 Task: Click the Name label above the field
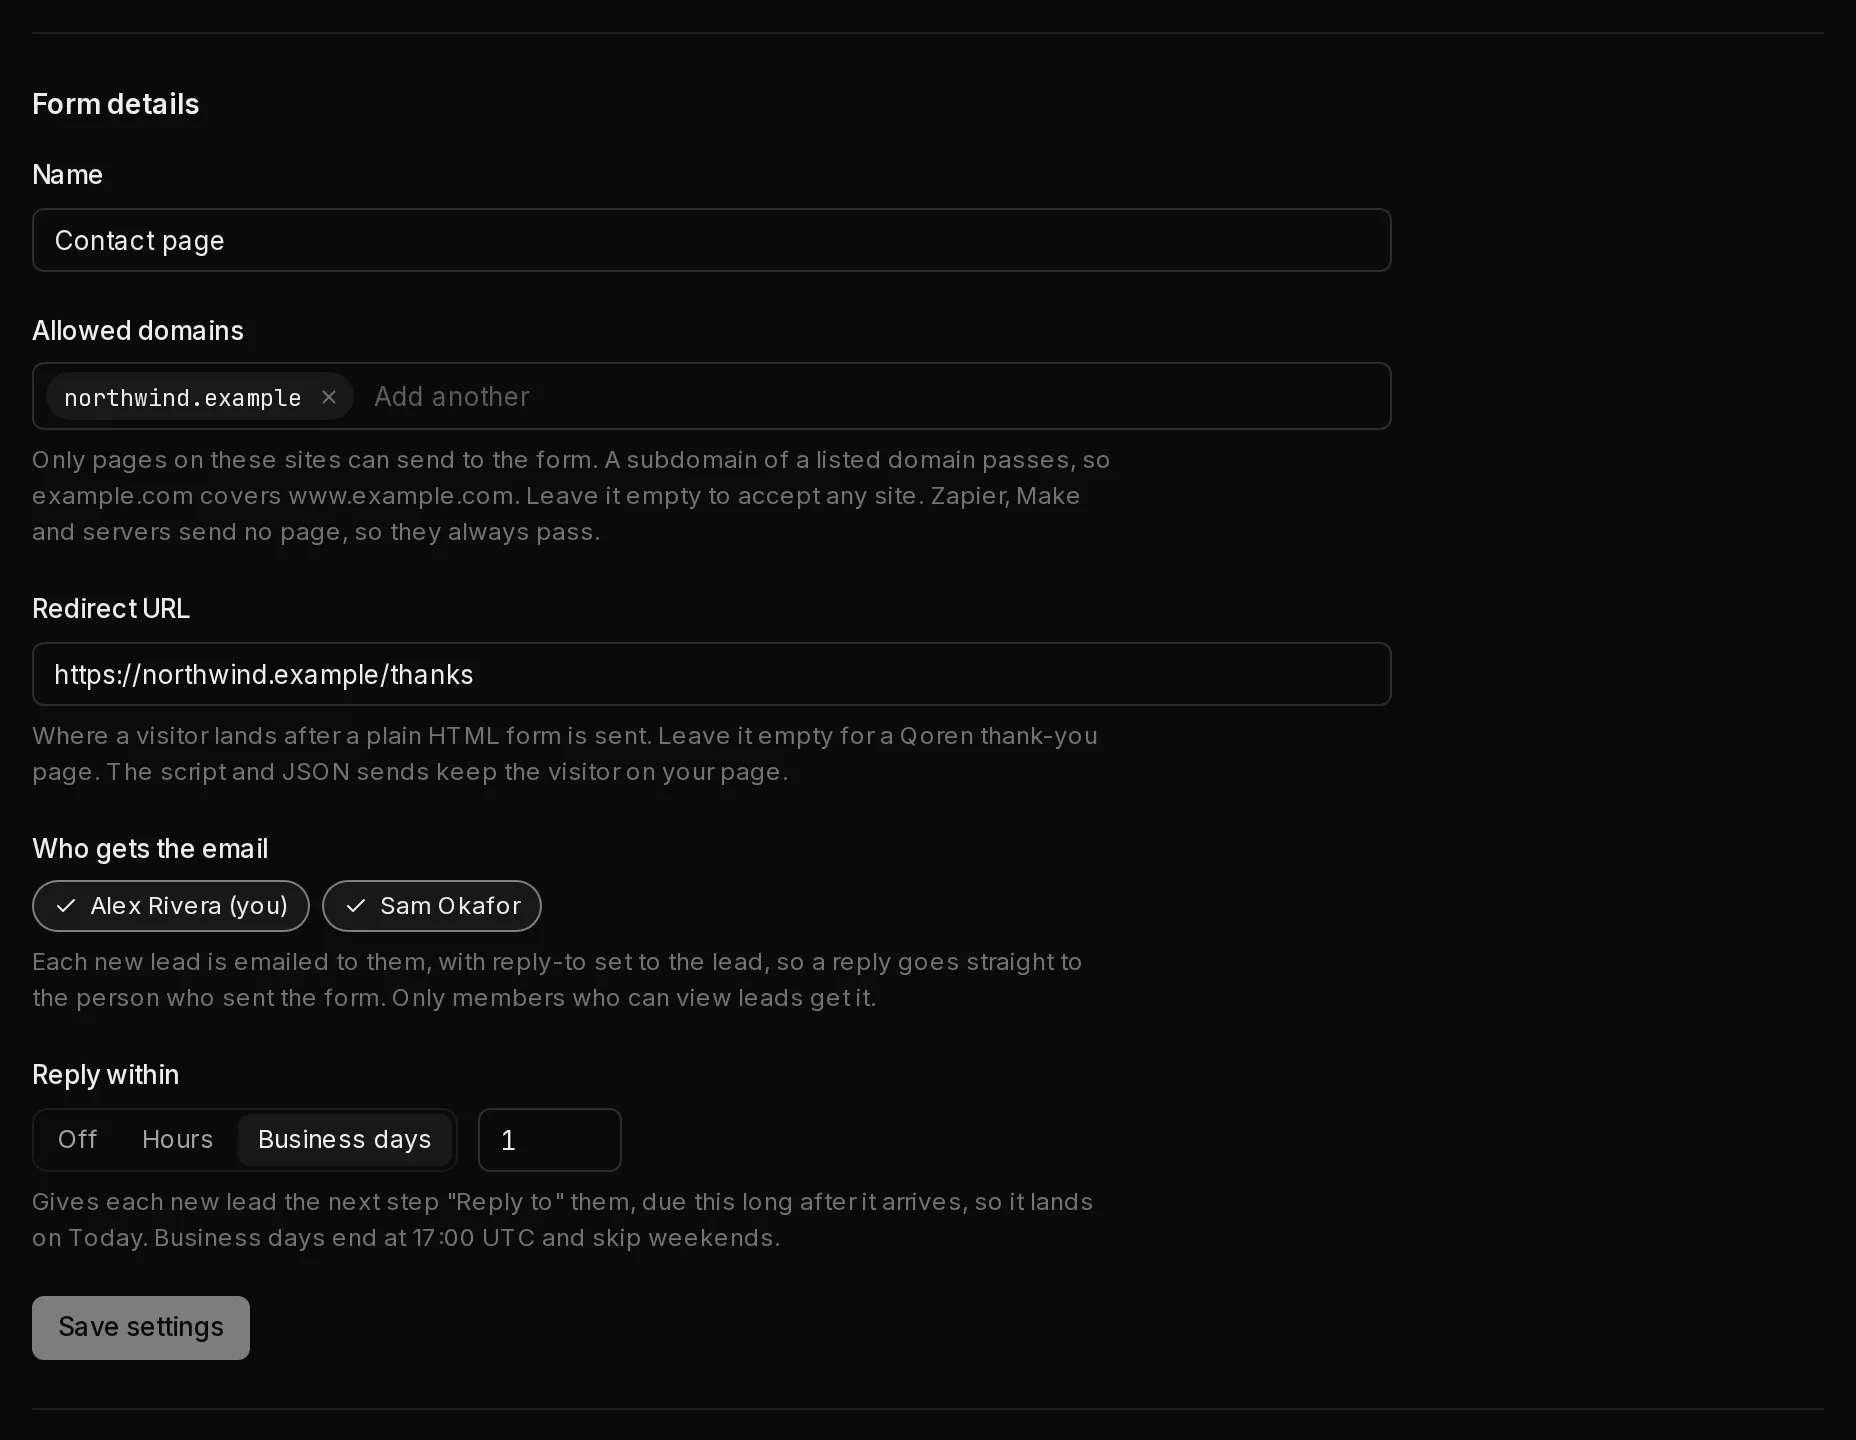[x=68, y=175]
